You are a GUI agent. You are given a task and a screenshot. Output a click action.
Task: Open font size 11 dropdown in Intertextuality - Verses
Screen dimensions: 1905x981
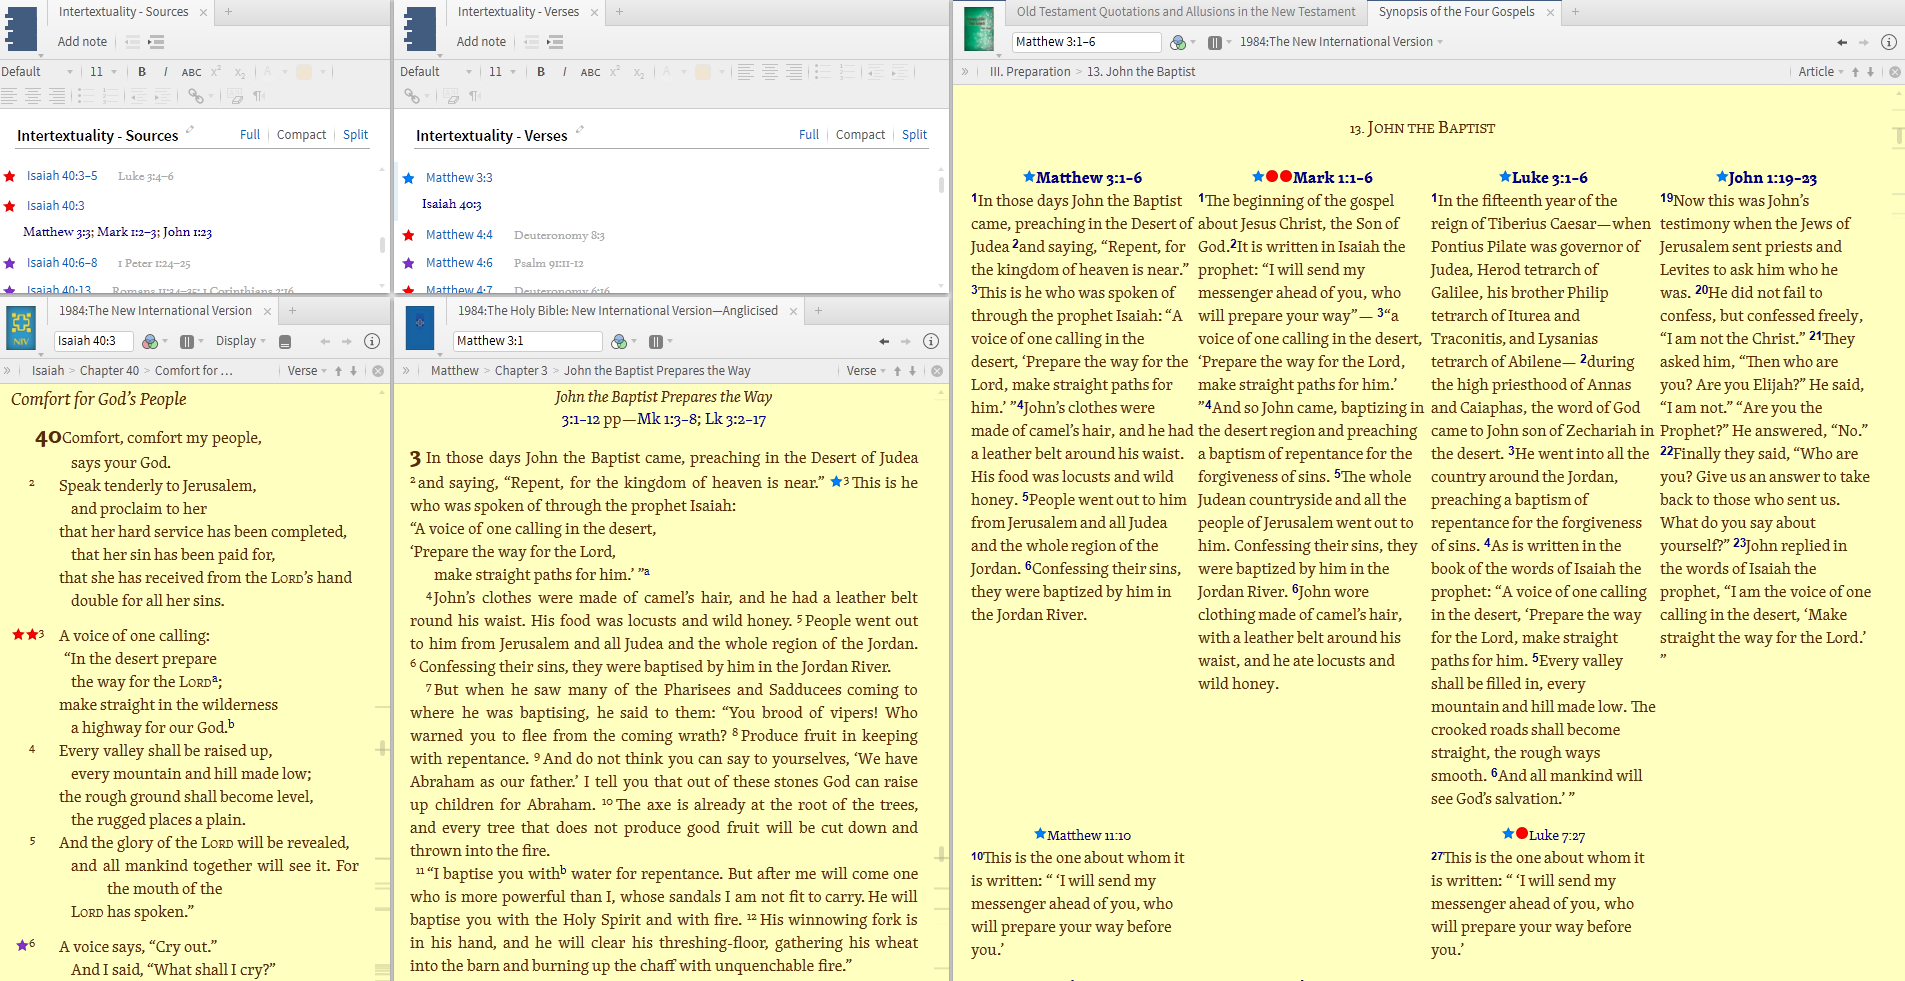click(x=502, y=72)
